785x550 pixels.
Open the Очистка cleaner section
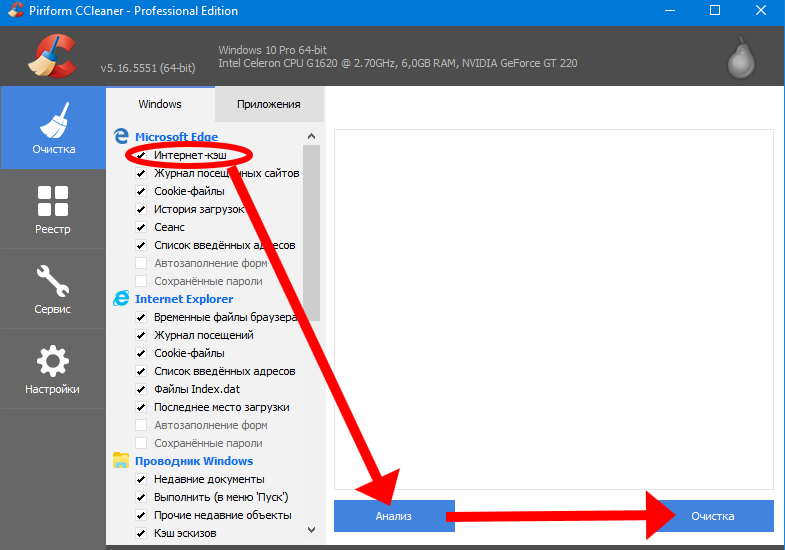click(x=53, y=130)
